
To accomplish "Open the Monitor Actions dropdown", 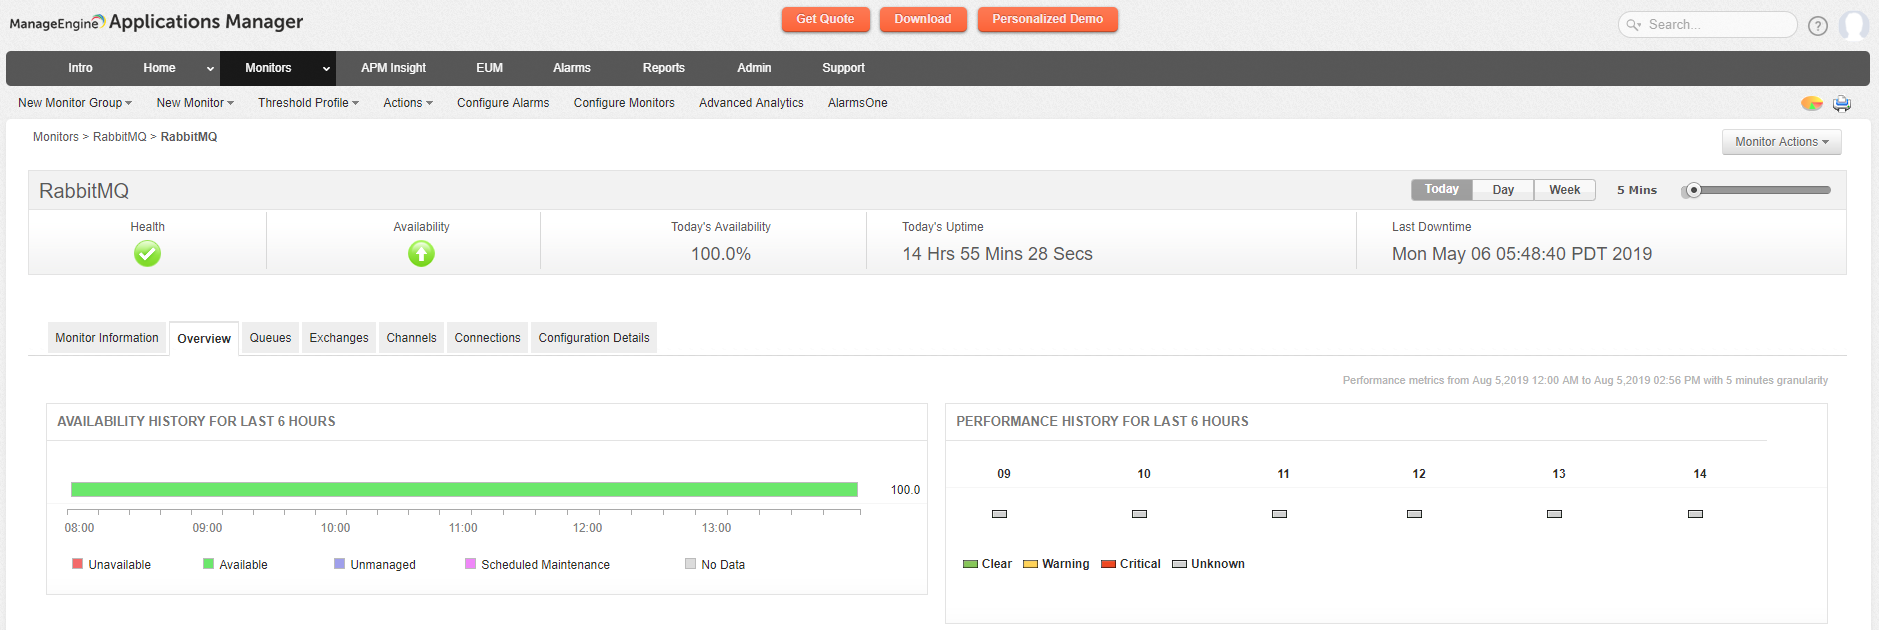I will 1781,142.
